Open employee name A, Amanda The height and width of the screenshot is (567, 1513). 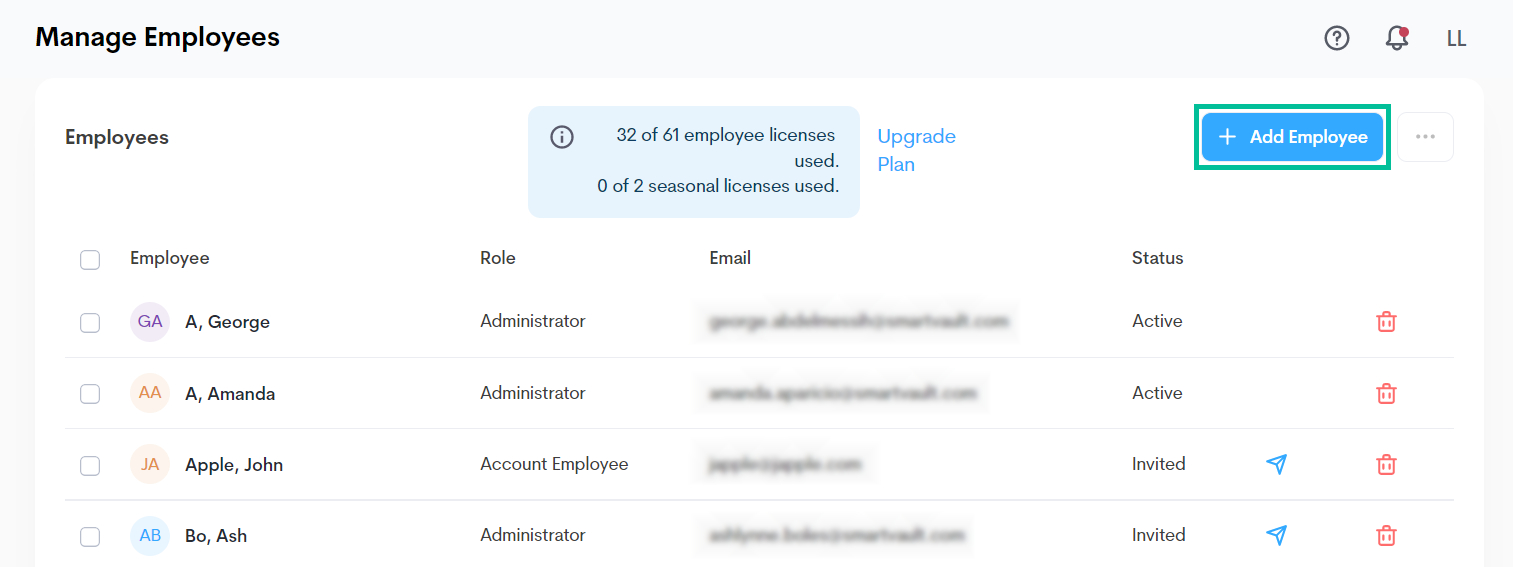click(230, 394)
